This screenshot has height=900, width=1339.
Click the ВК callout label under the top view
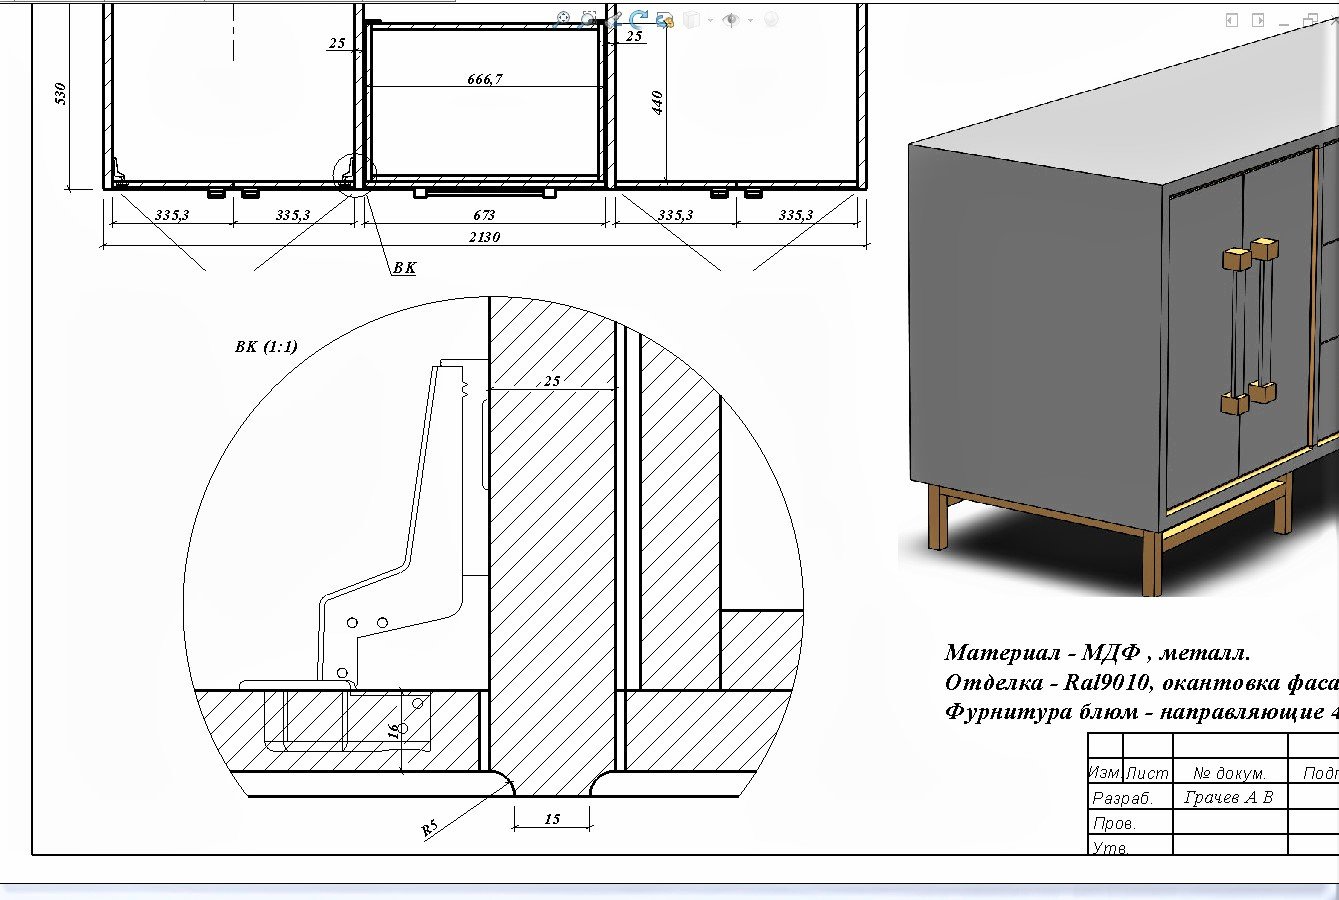404,268
